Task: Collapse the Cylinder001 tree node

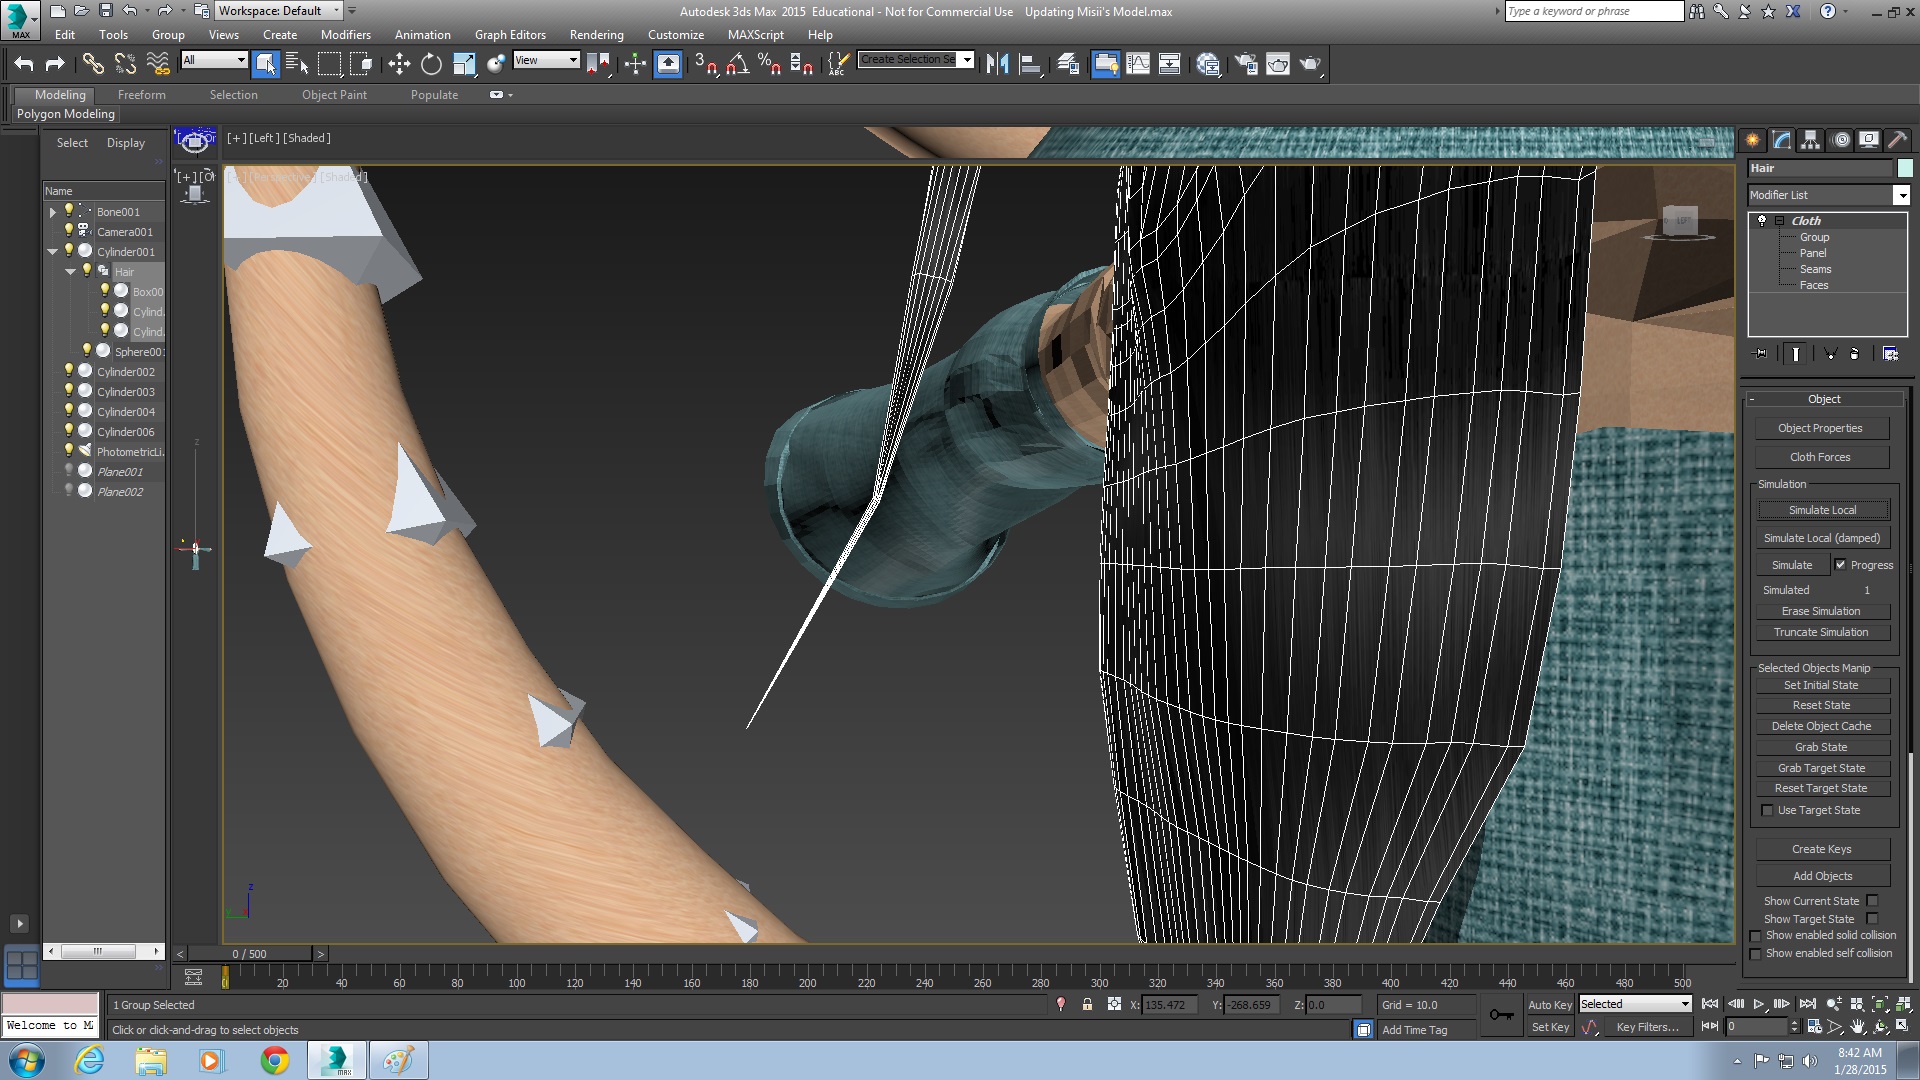Action: [52, 252]
